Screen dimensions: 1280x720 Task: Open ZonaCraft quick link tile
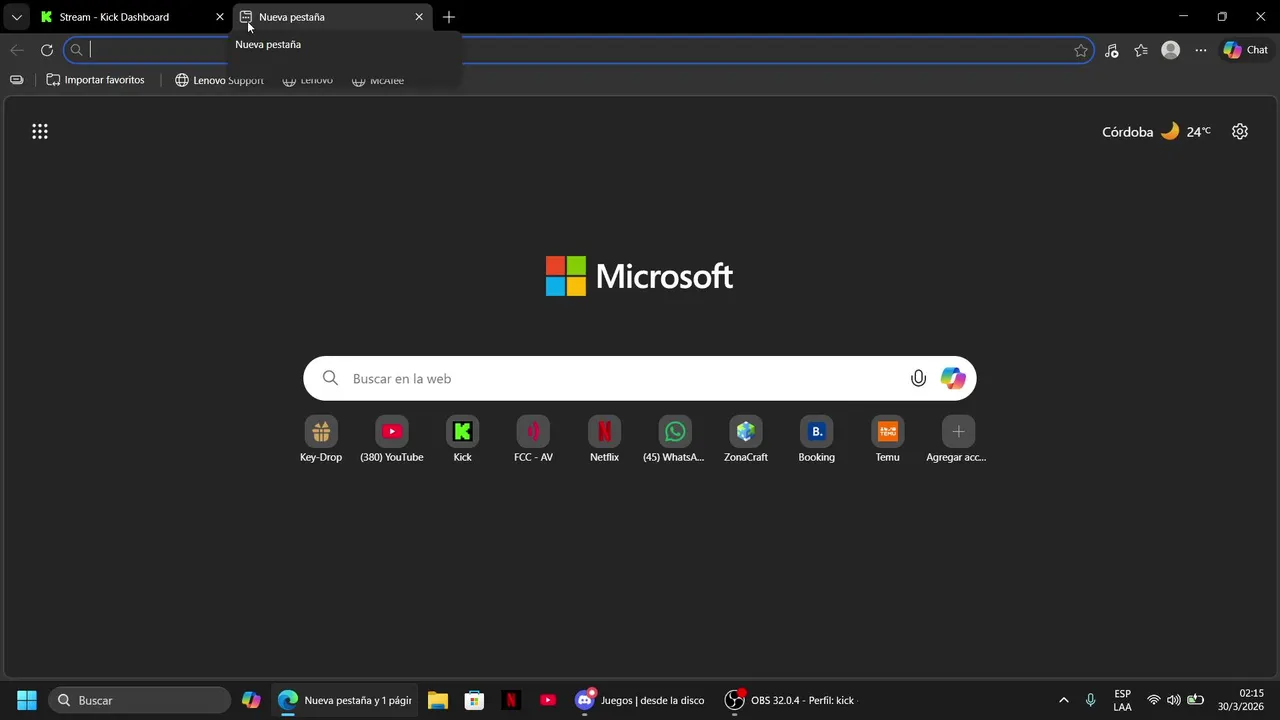click(746, 440)
